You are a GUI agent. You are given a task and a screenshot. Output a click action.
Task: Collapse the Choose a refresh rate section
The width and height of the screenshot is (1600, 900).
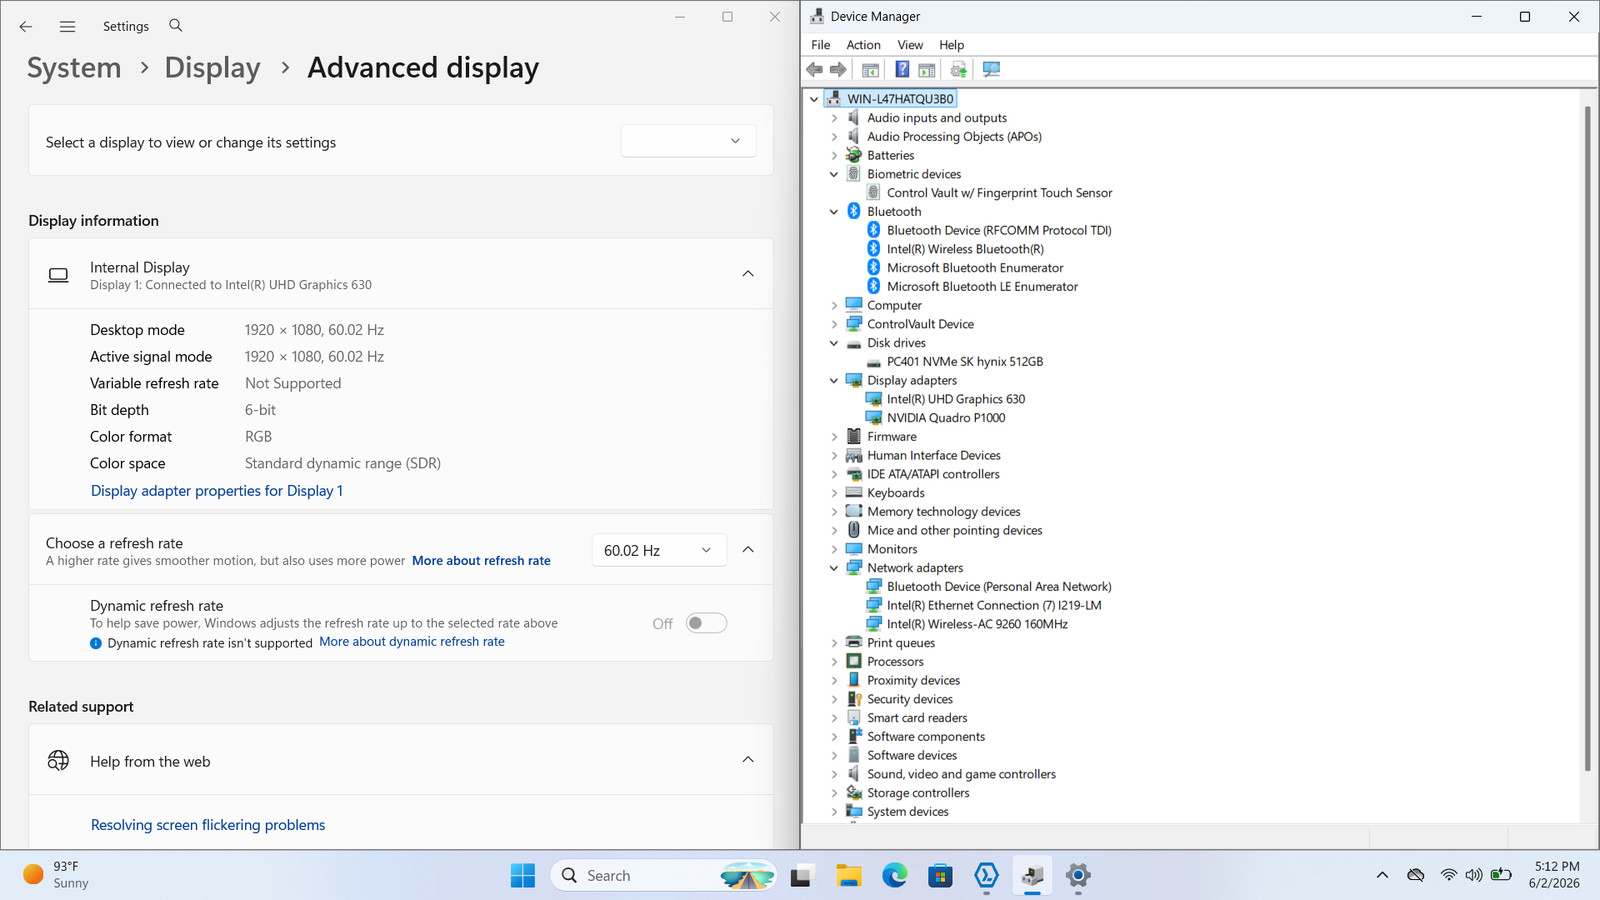tap(748, 550)
